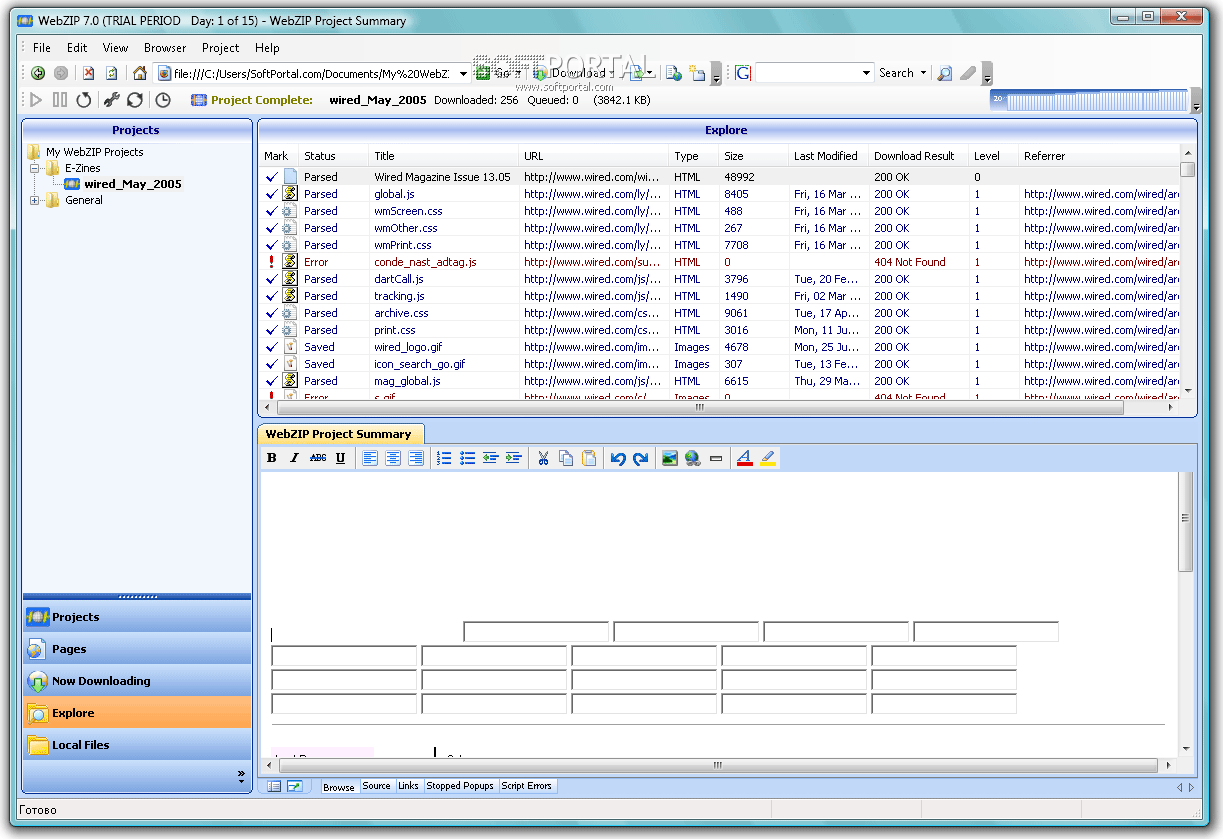The image size is (1223, 839).
Task: Click the Home icon in browser toolbar
Action: [139, 73]
